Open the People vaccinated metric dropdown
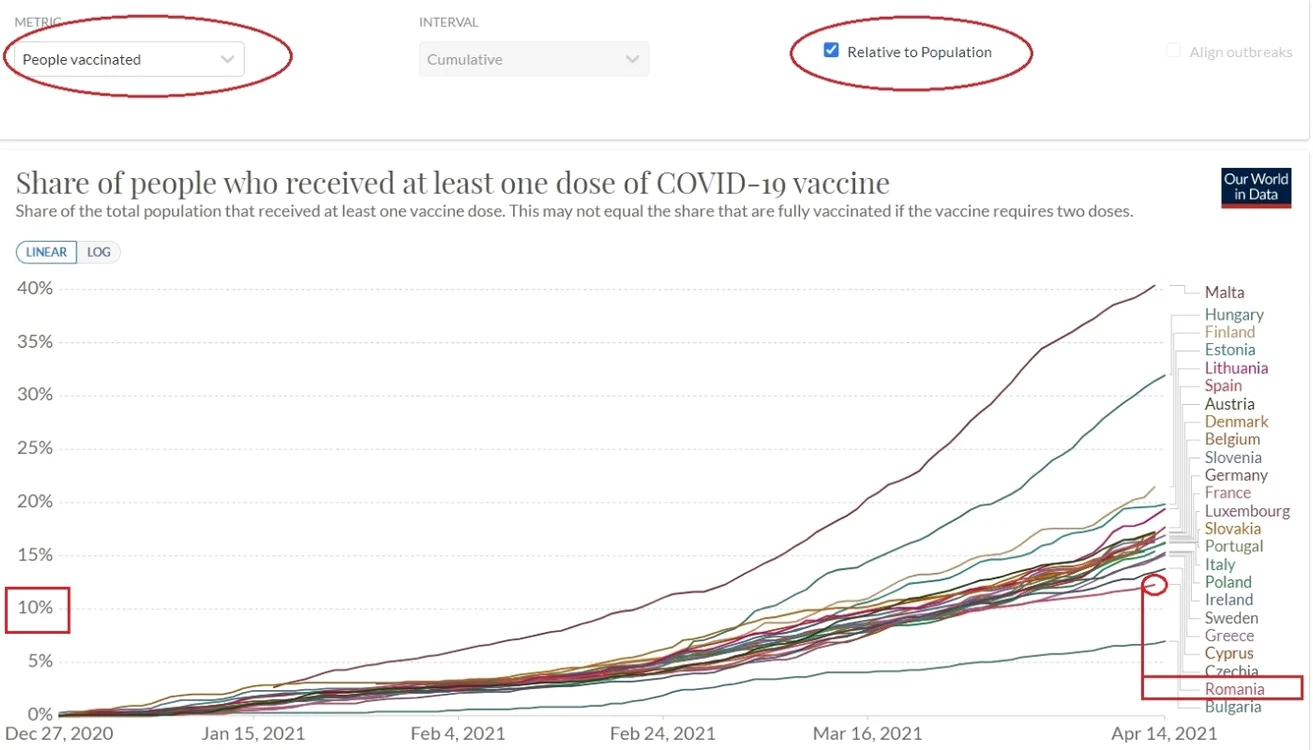 point(129,59)
